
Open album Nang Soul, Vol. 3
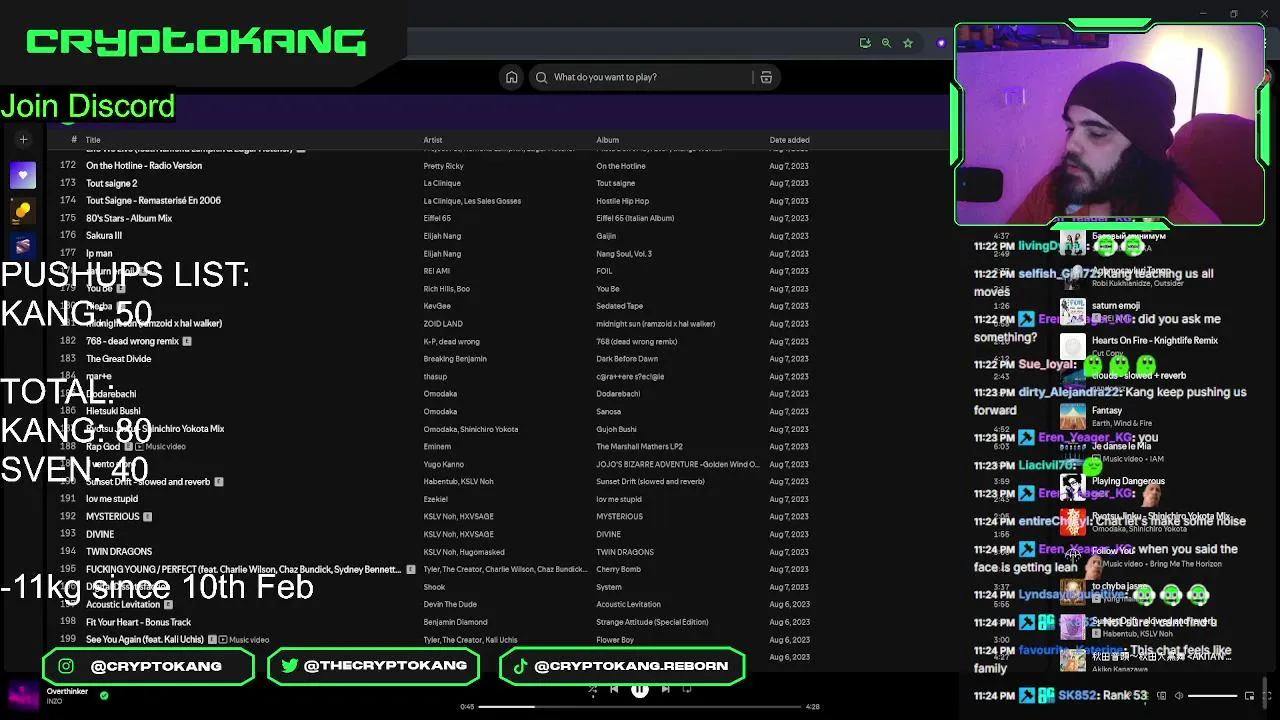[x=624, y=254]
